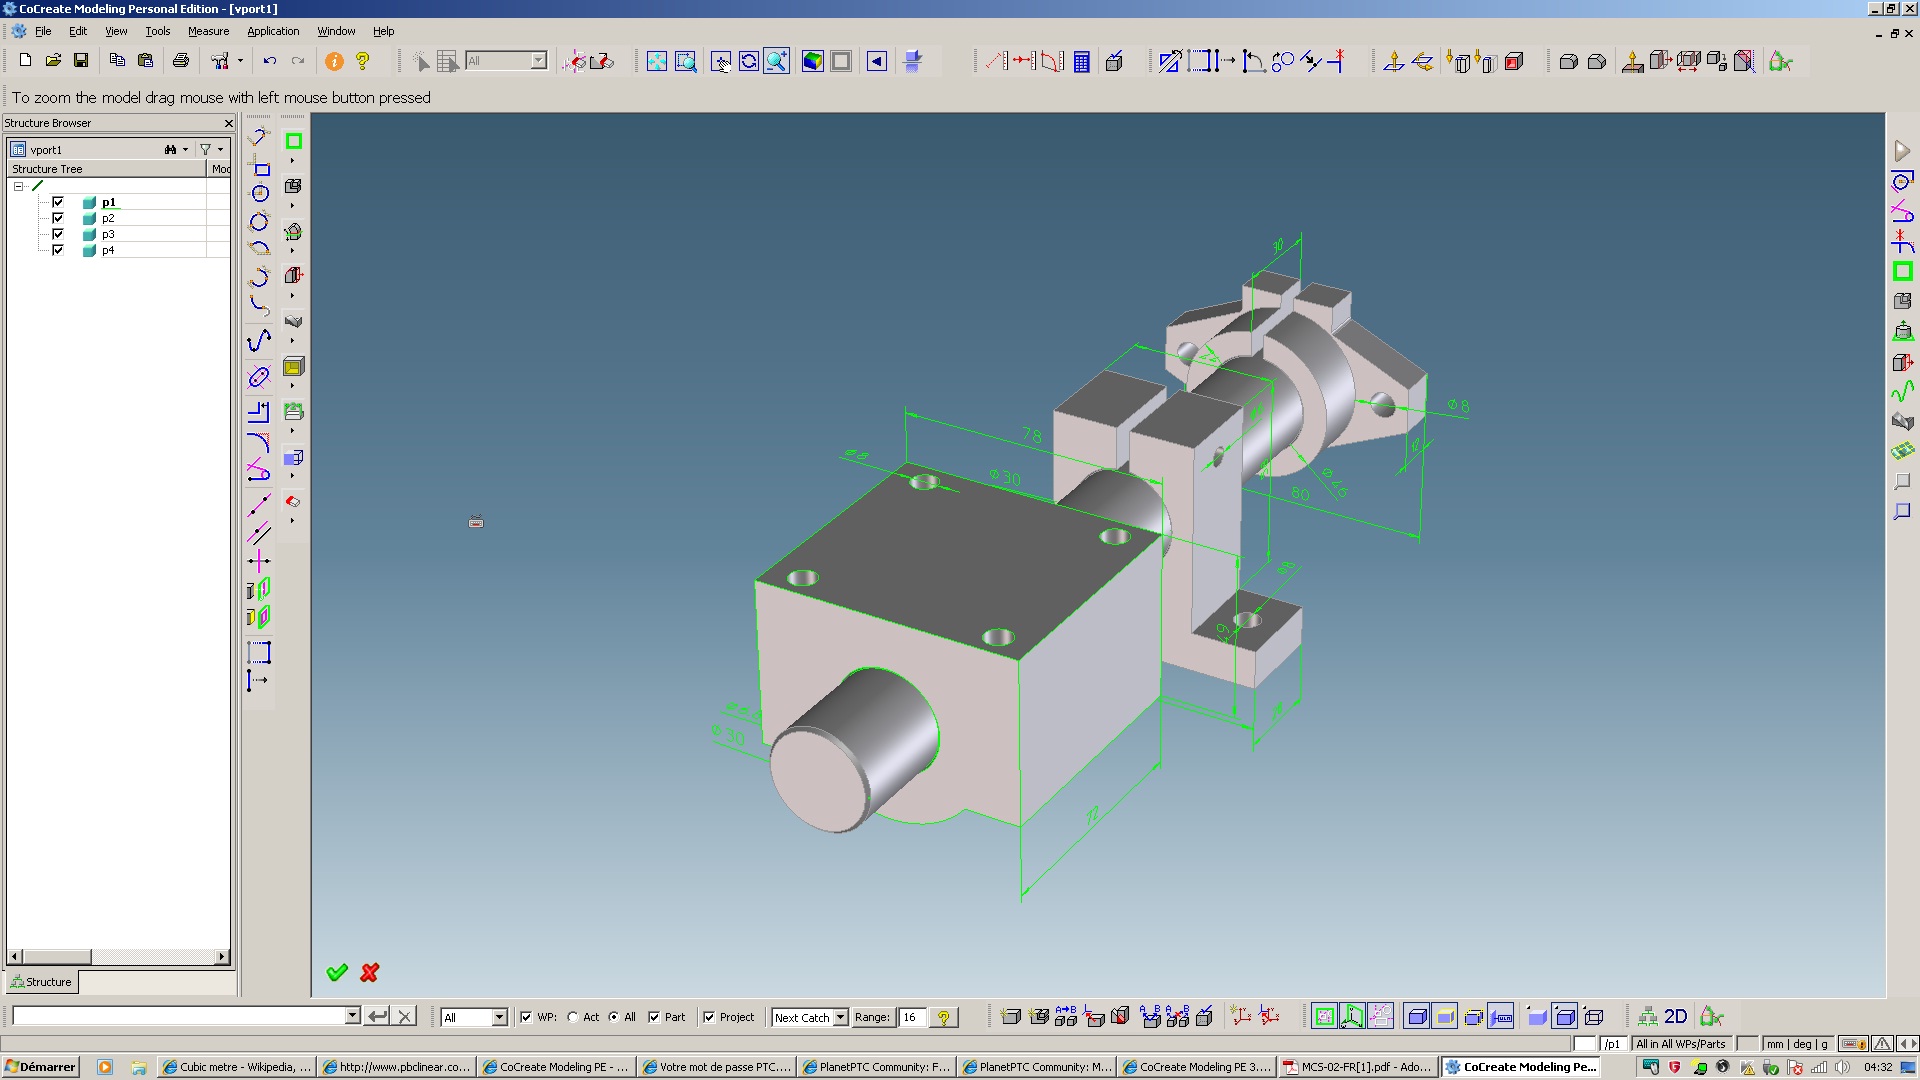Click the green square workplane icon
The image size is (1920, 1080).
click(294, 141)
